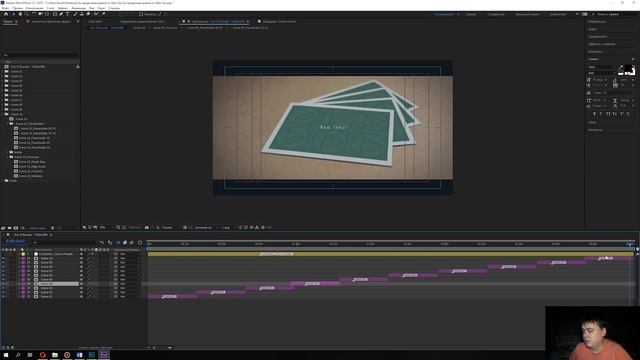
Task: Click the text fill color swatch in Character panel
Action: point(628,68)
